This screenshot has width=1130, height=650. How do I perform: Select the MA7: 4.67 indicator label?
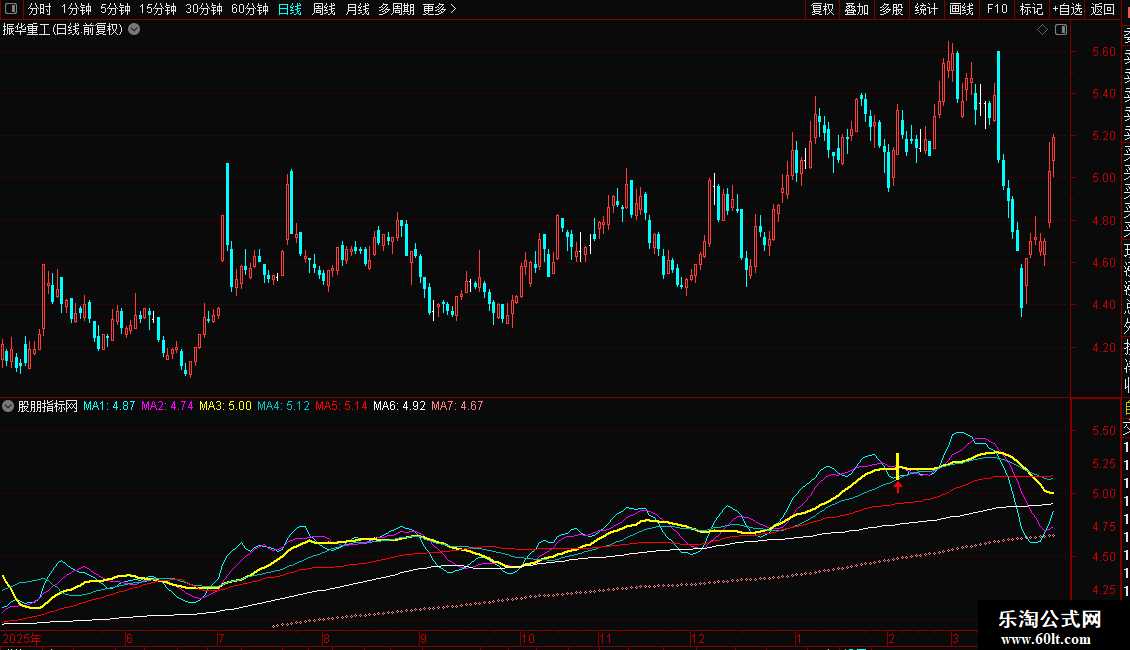(457, 406)
